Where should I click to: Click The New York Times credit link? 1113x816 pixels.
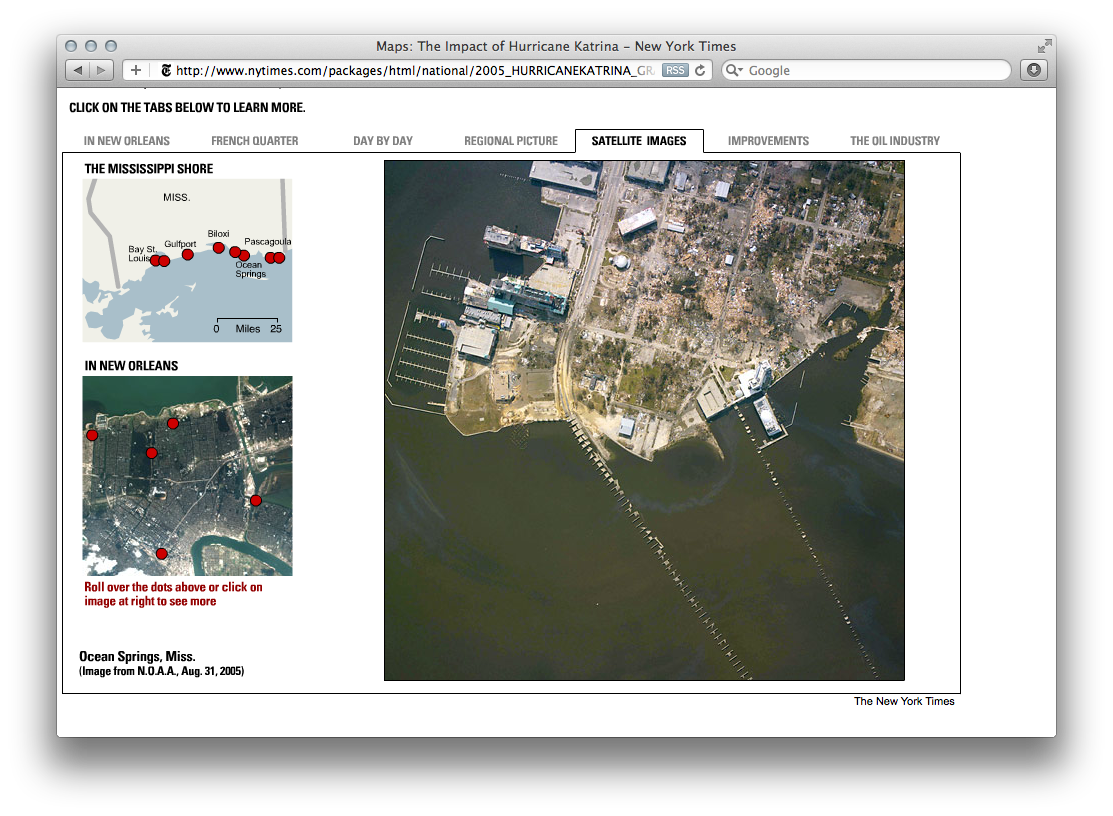pyautogui.click(x=903, y=701)
